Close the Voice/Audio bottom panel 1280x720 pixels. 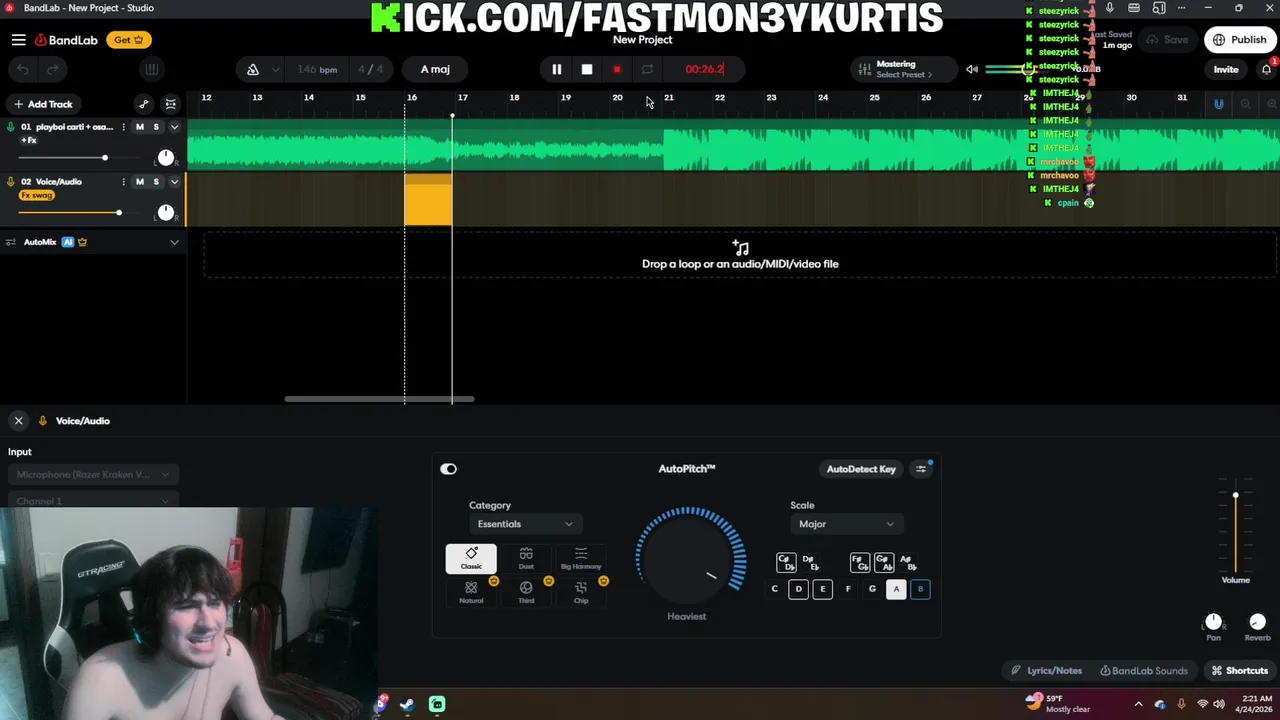click(18, 421)
